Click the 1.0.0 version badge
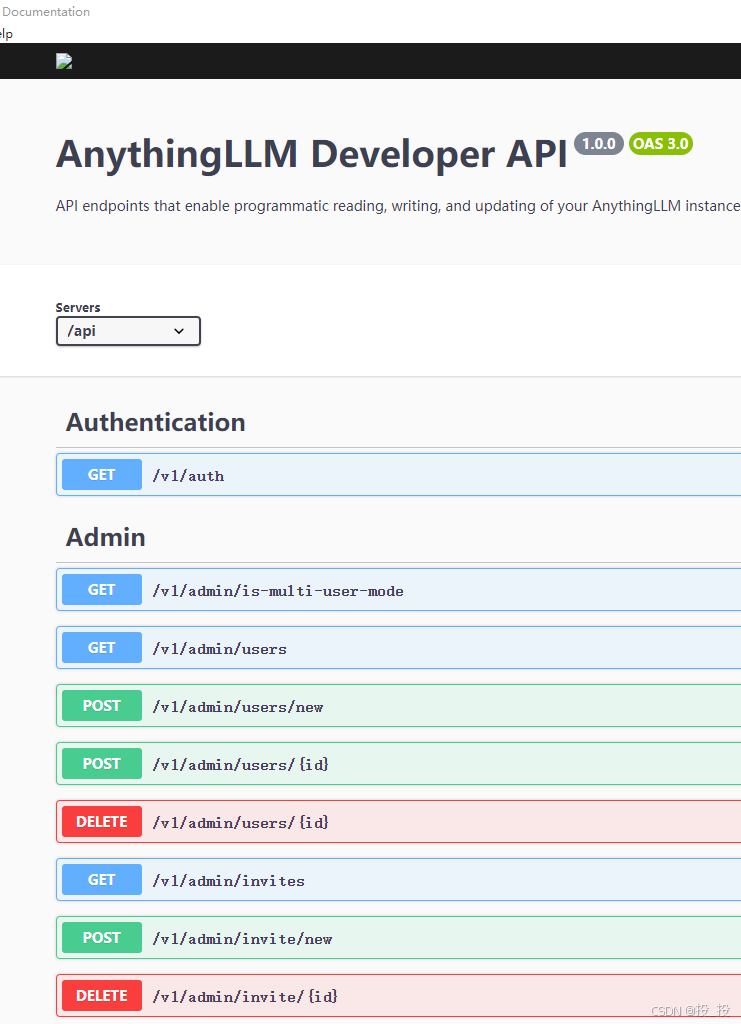The image size is (741, 1024). [x=599, y=144]
